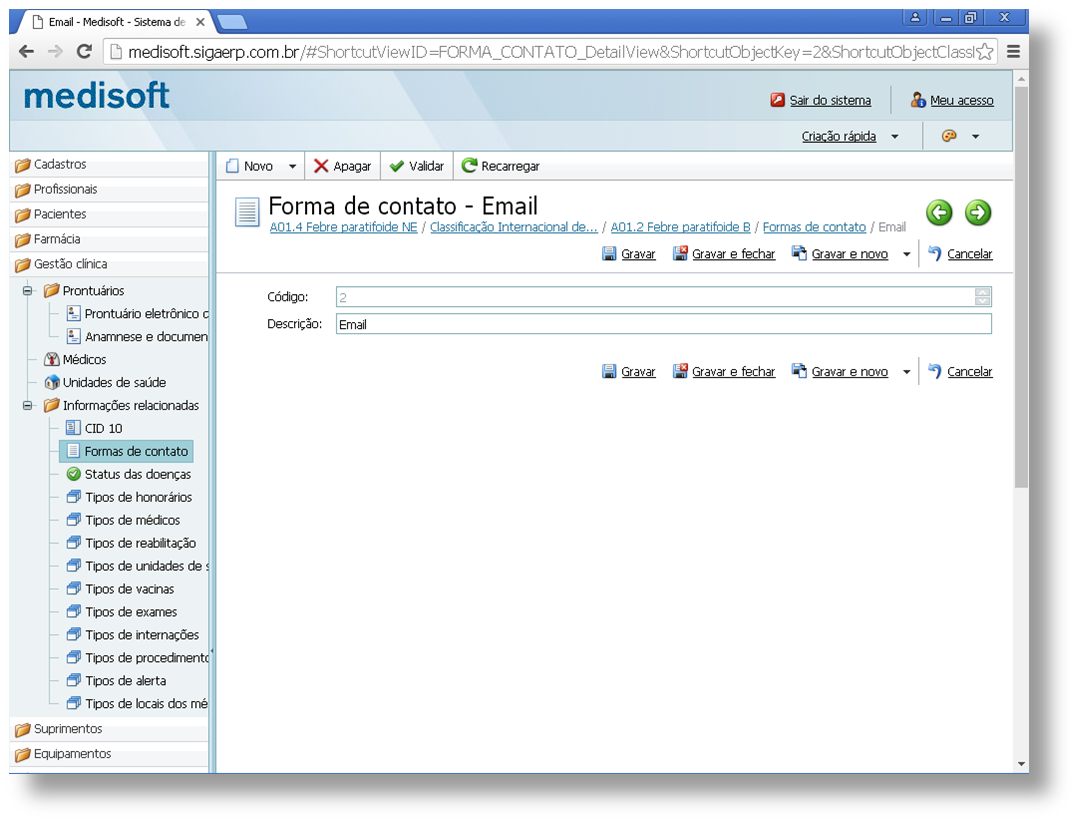Image resolution: width=1078 pixels, height=823 pixels.
Task: Click the browser back arrow
Action: (26, 52)
